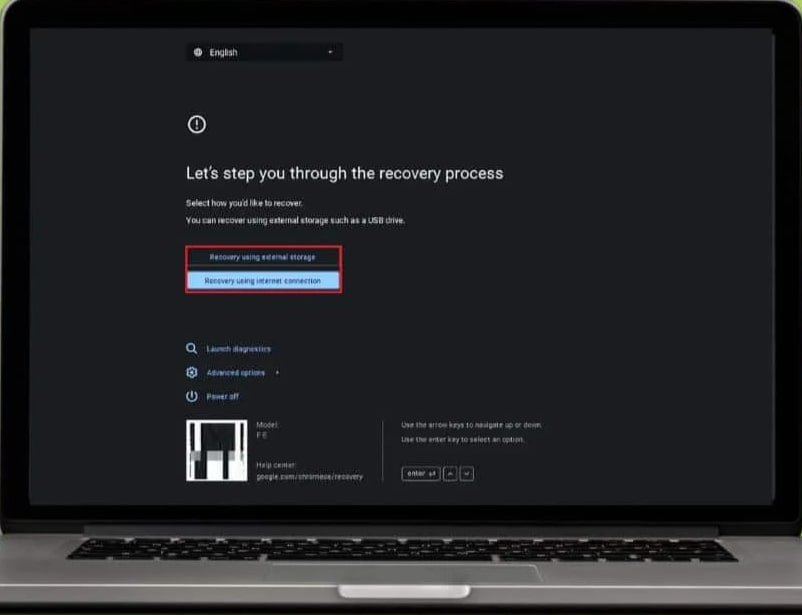Click the down arrow key indicator
Screen dimensions: 802x615
[x=466, y=474]
